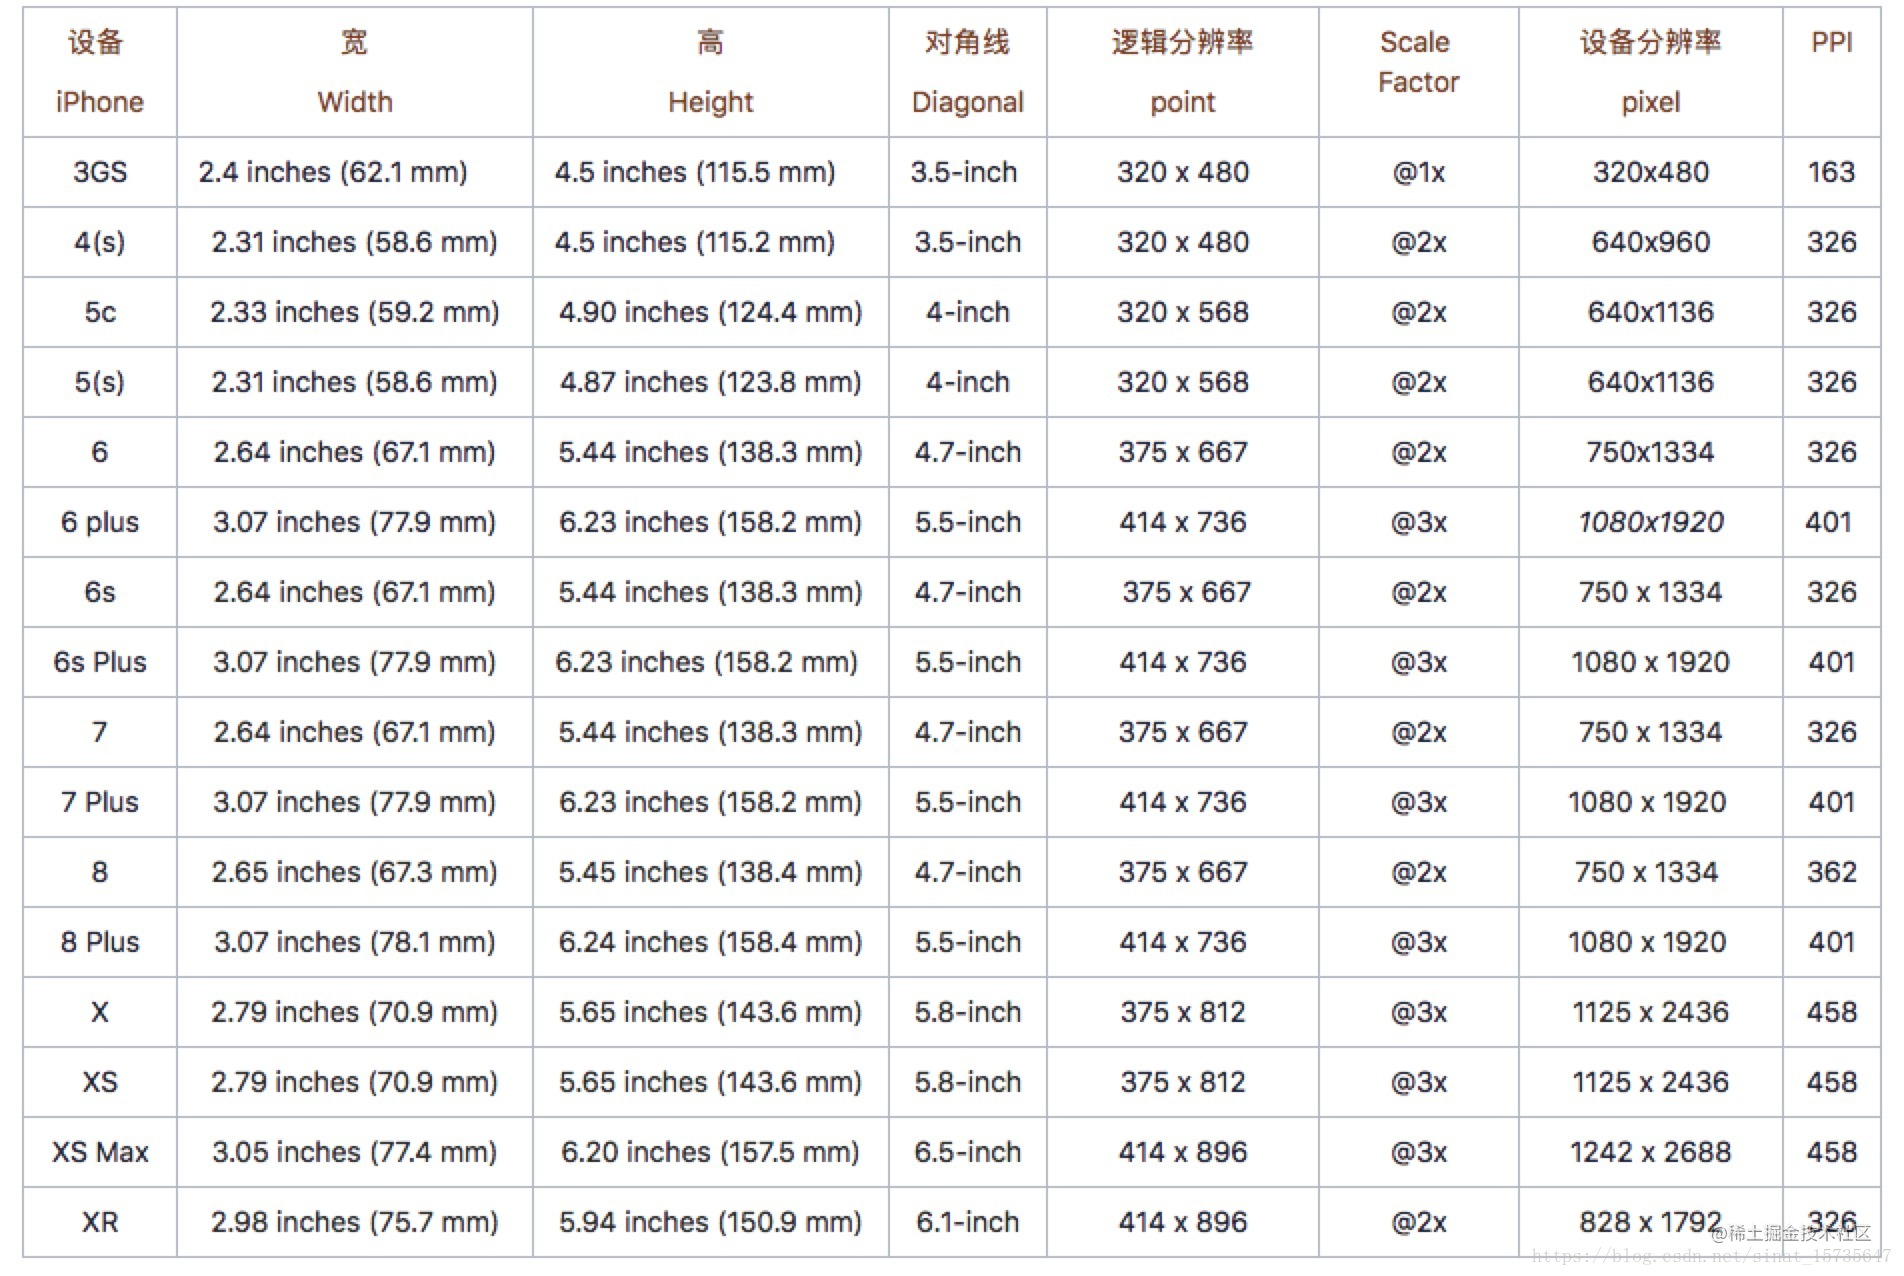1904x1276 pixels.
Task: Click the '@1x' scale factor cell
Action: click(1418, 172)
